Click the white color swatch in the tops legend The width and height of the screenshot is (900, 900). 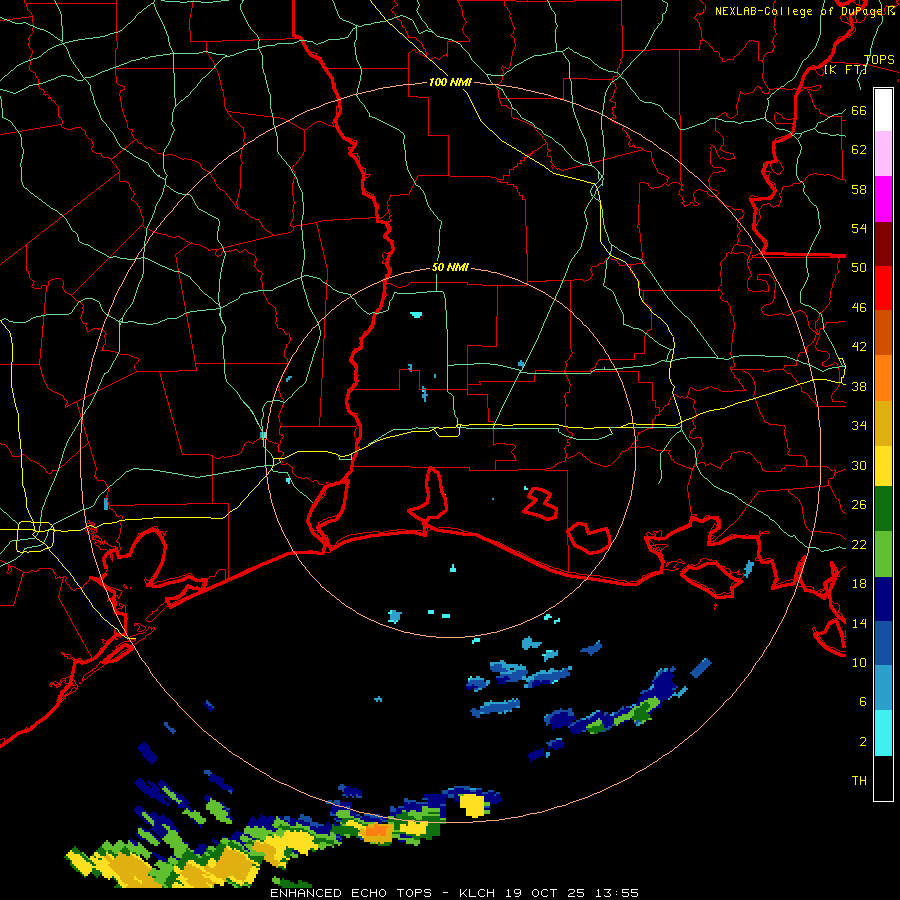click(883, 110)
